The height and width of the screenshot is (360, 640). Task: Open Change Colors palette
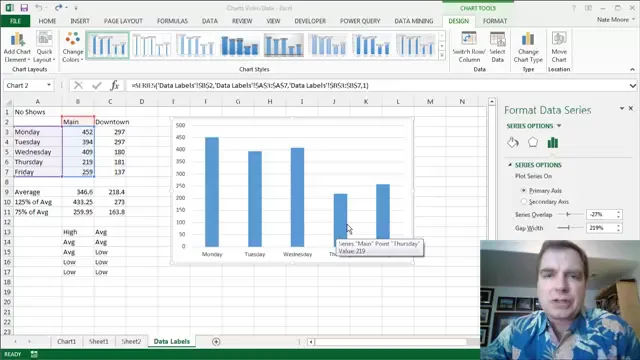click(x=73, y=47)
